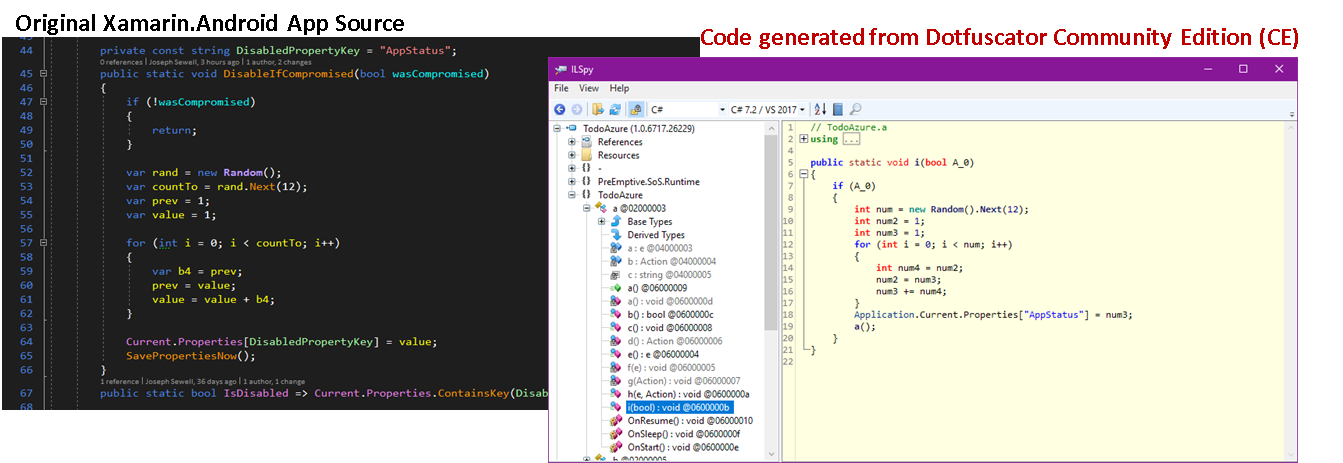Click the SavePropertiesNow(); call in source
The height and width of the screenshot is (463, 1343).
[191, 356]
